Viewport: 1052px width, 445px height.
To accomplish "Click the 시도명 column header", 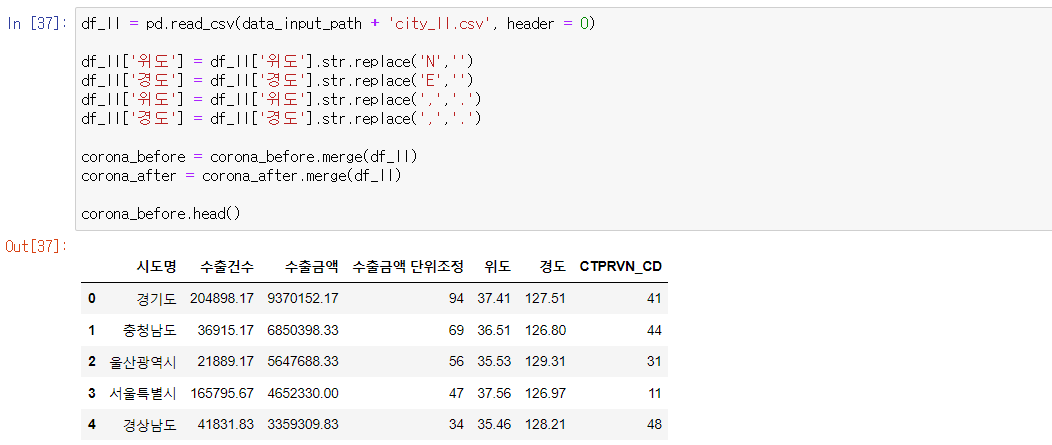I will (x=157, y=266).
